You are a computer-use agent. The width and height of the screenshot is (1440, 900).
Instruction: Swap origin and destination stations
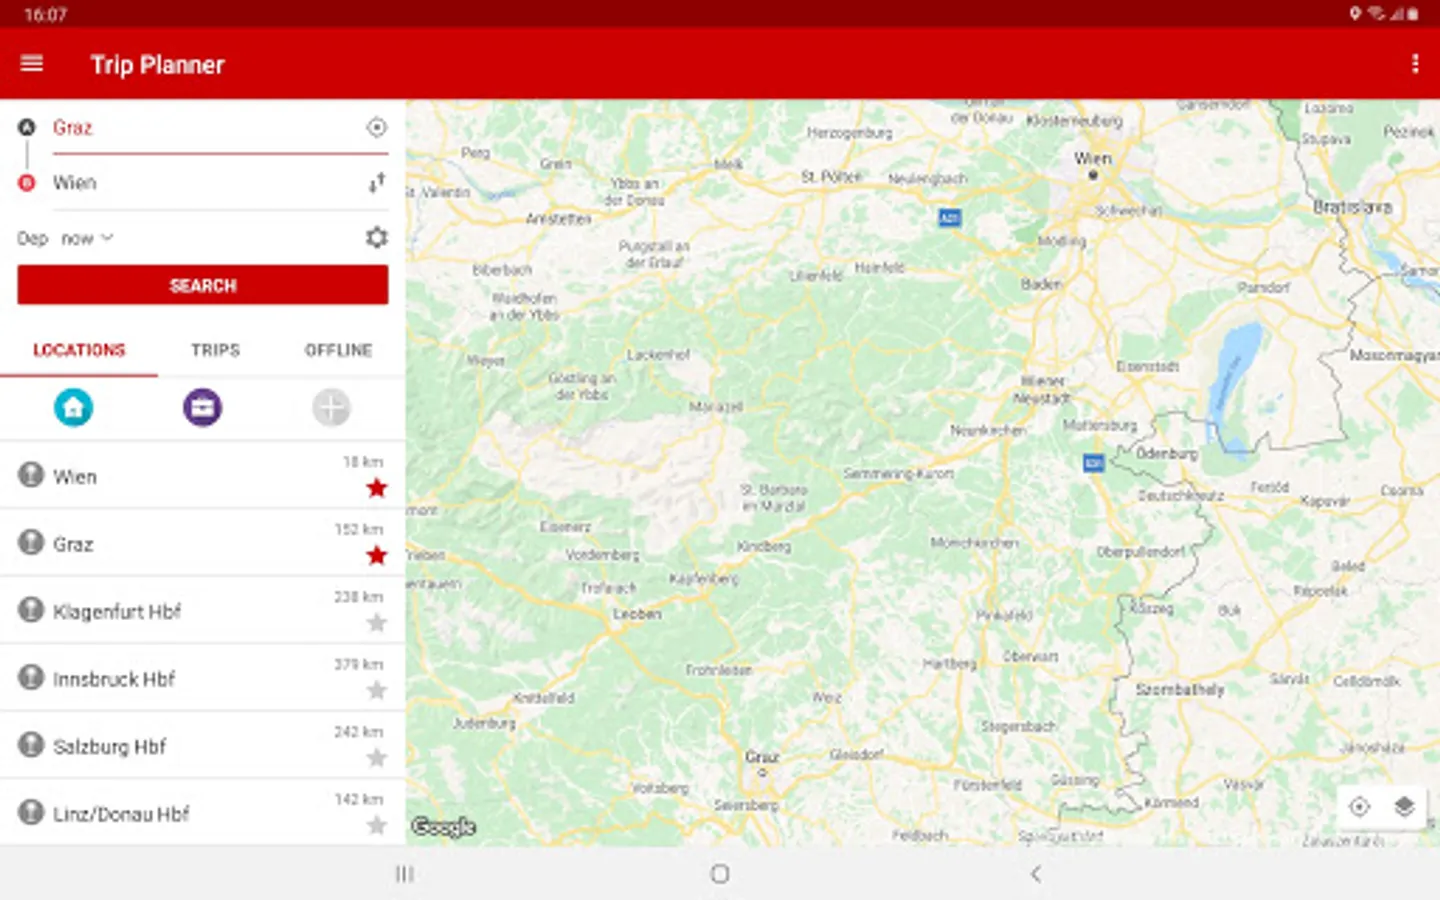[x=376, y=183]
